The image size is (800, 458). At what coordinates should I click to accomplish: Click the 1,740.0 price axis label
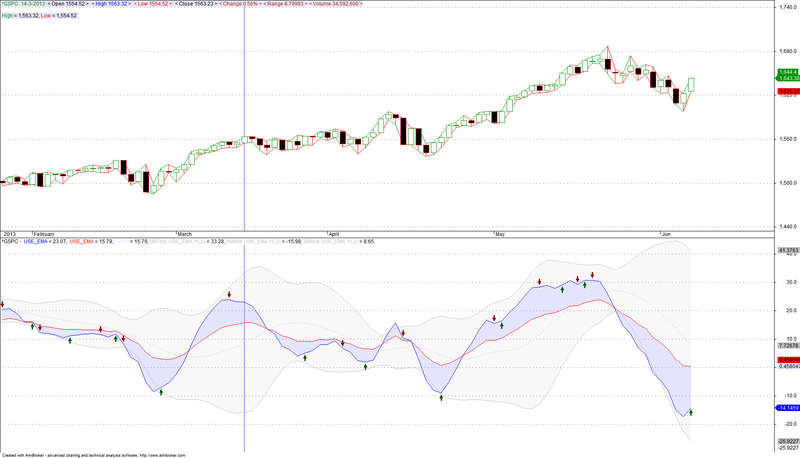[x=788, y=7]
